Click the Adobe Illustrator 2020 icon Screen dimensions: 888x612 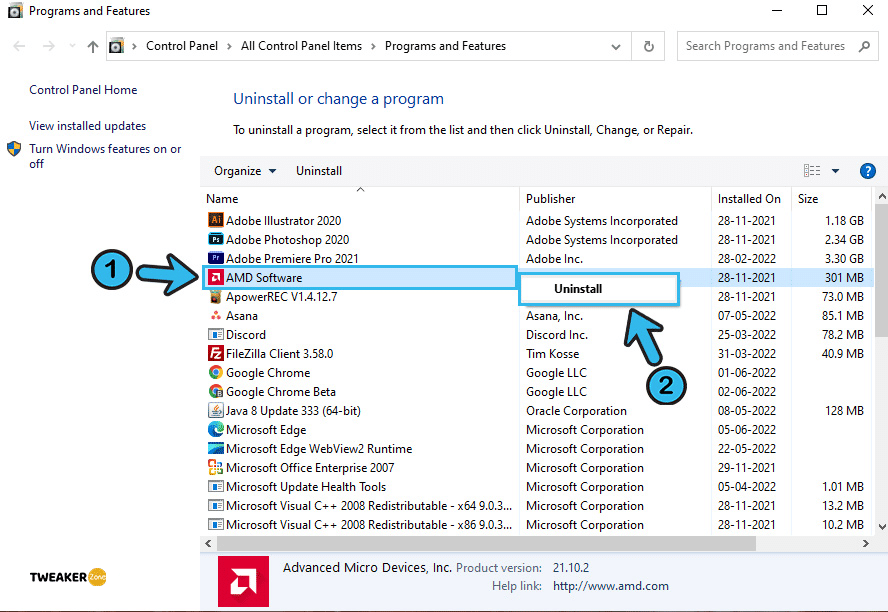[x=216, y=220]
